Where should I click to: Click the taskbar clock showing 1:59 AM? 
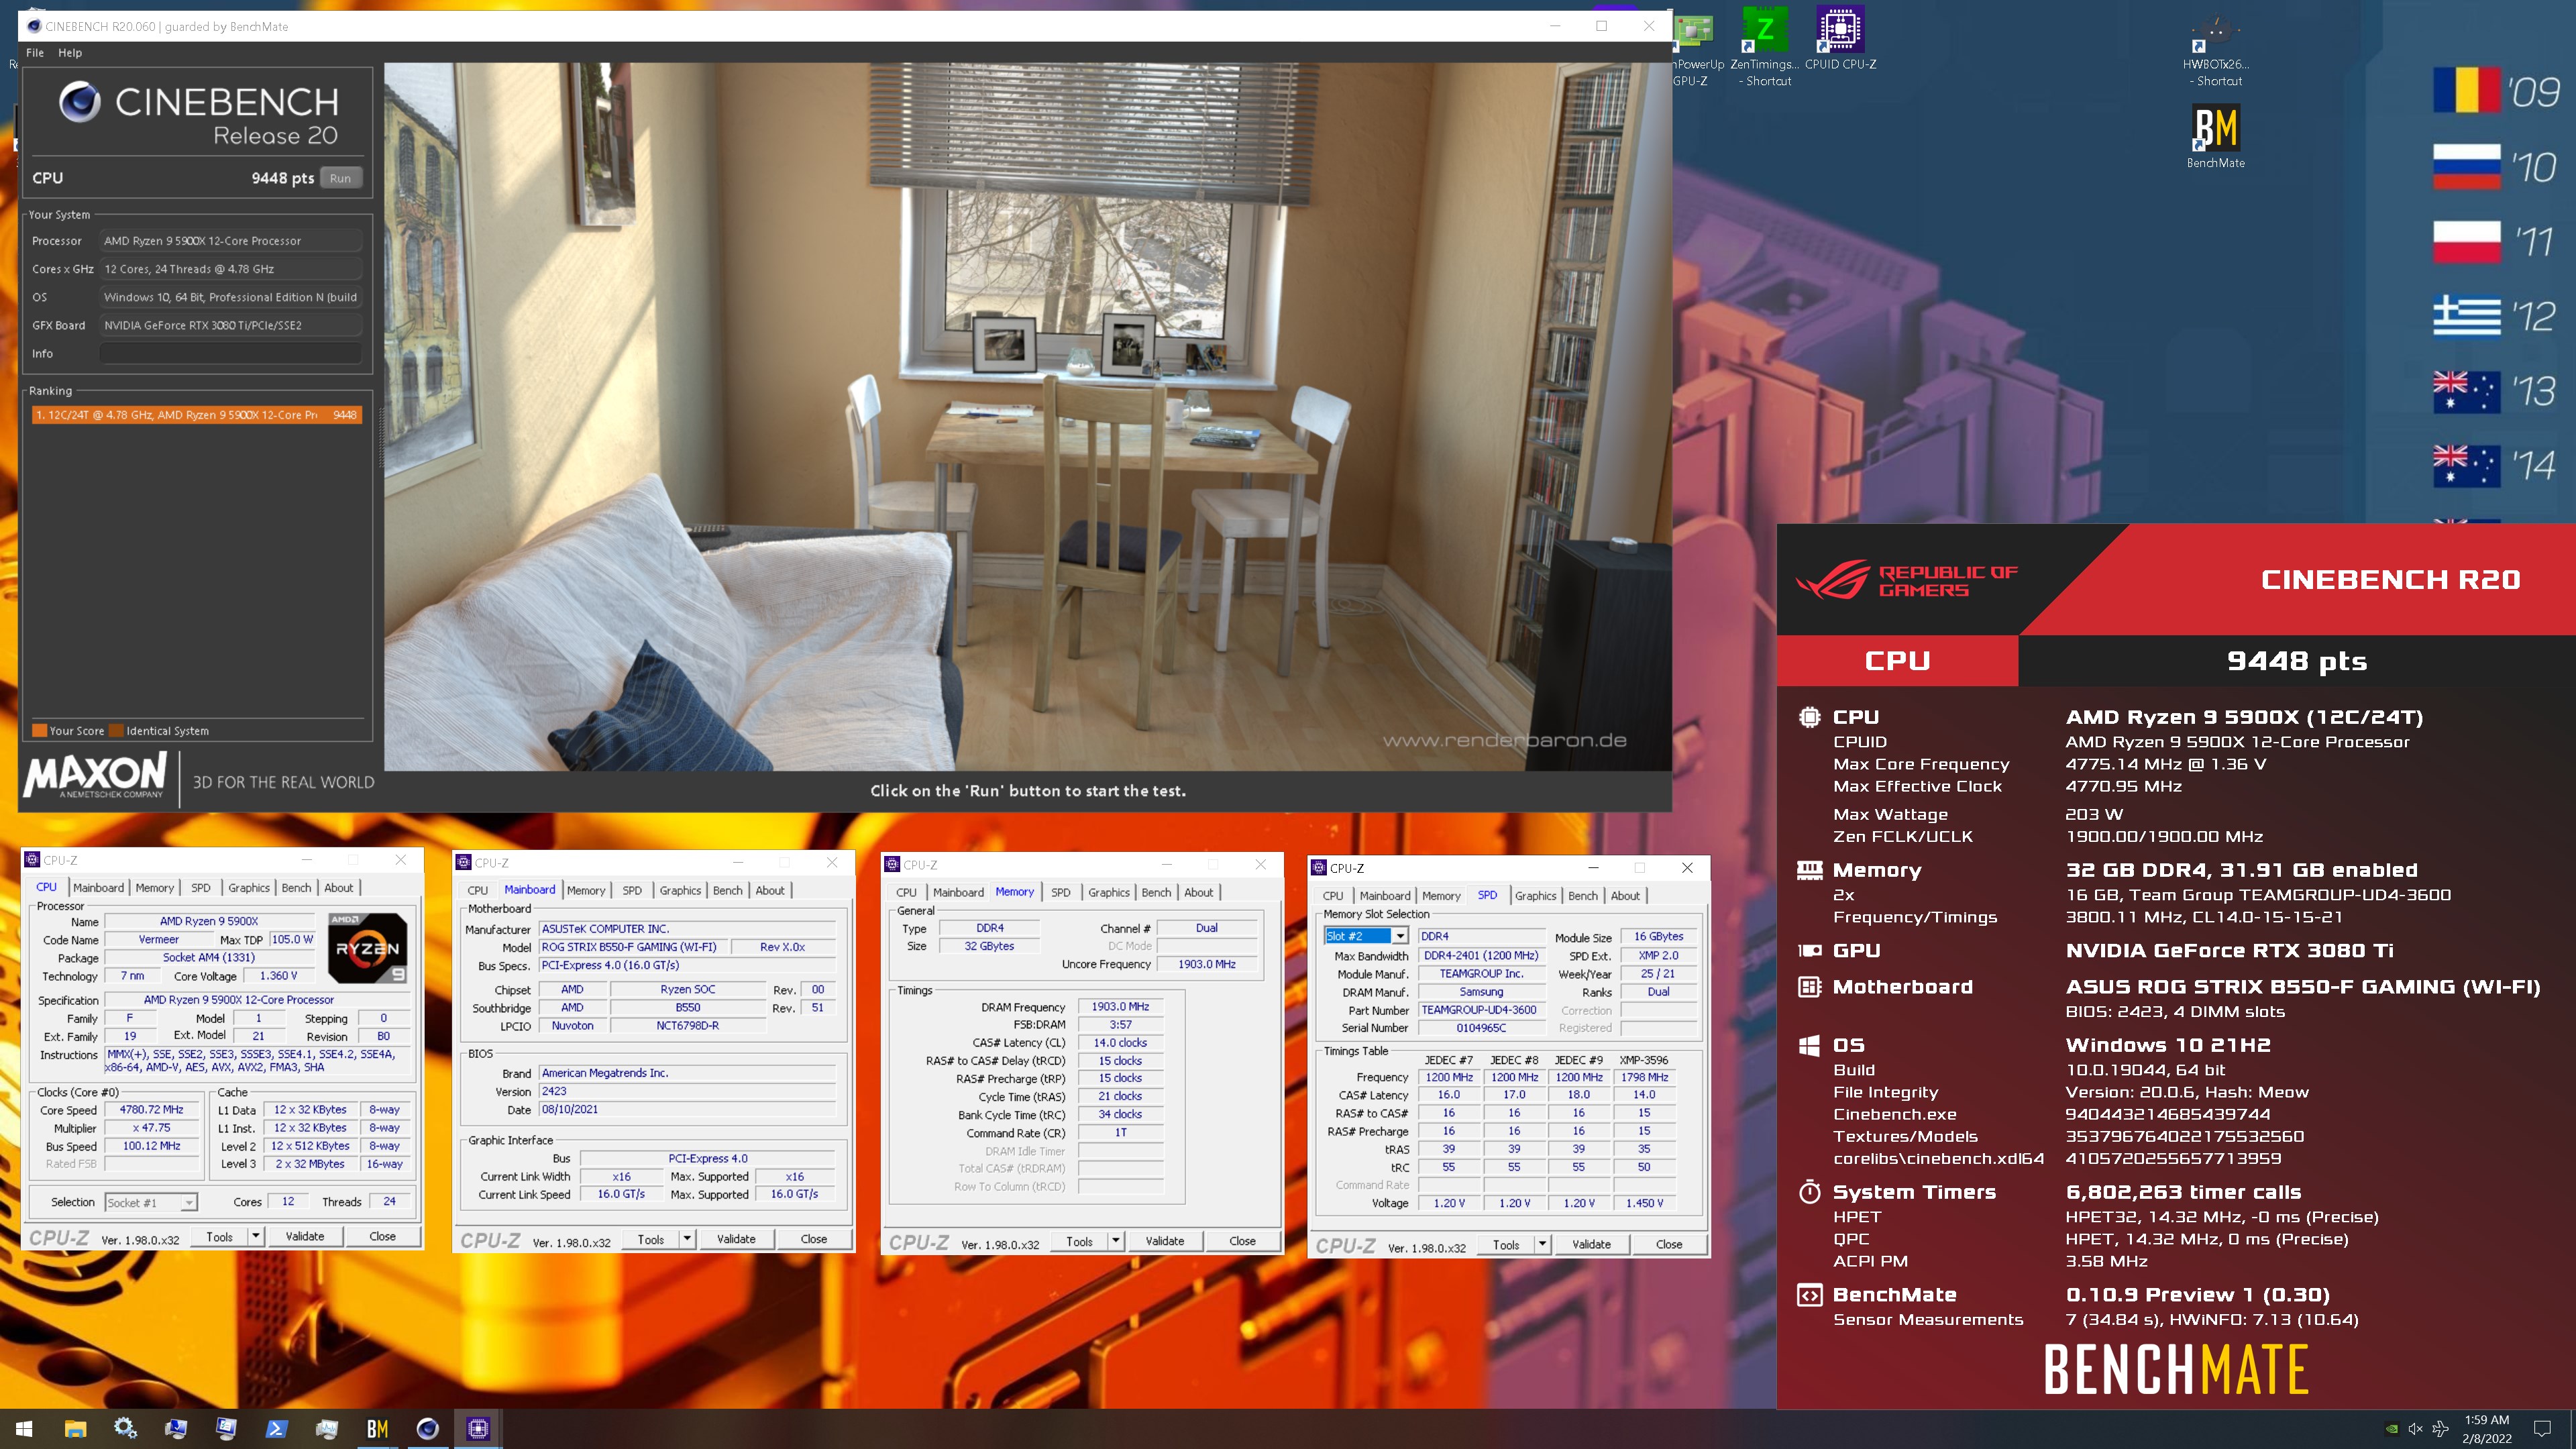click(x=2486, y=1429)
